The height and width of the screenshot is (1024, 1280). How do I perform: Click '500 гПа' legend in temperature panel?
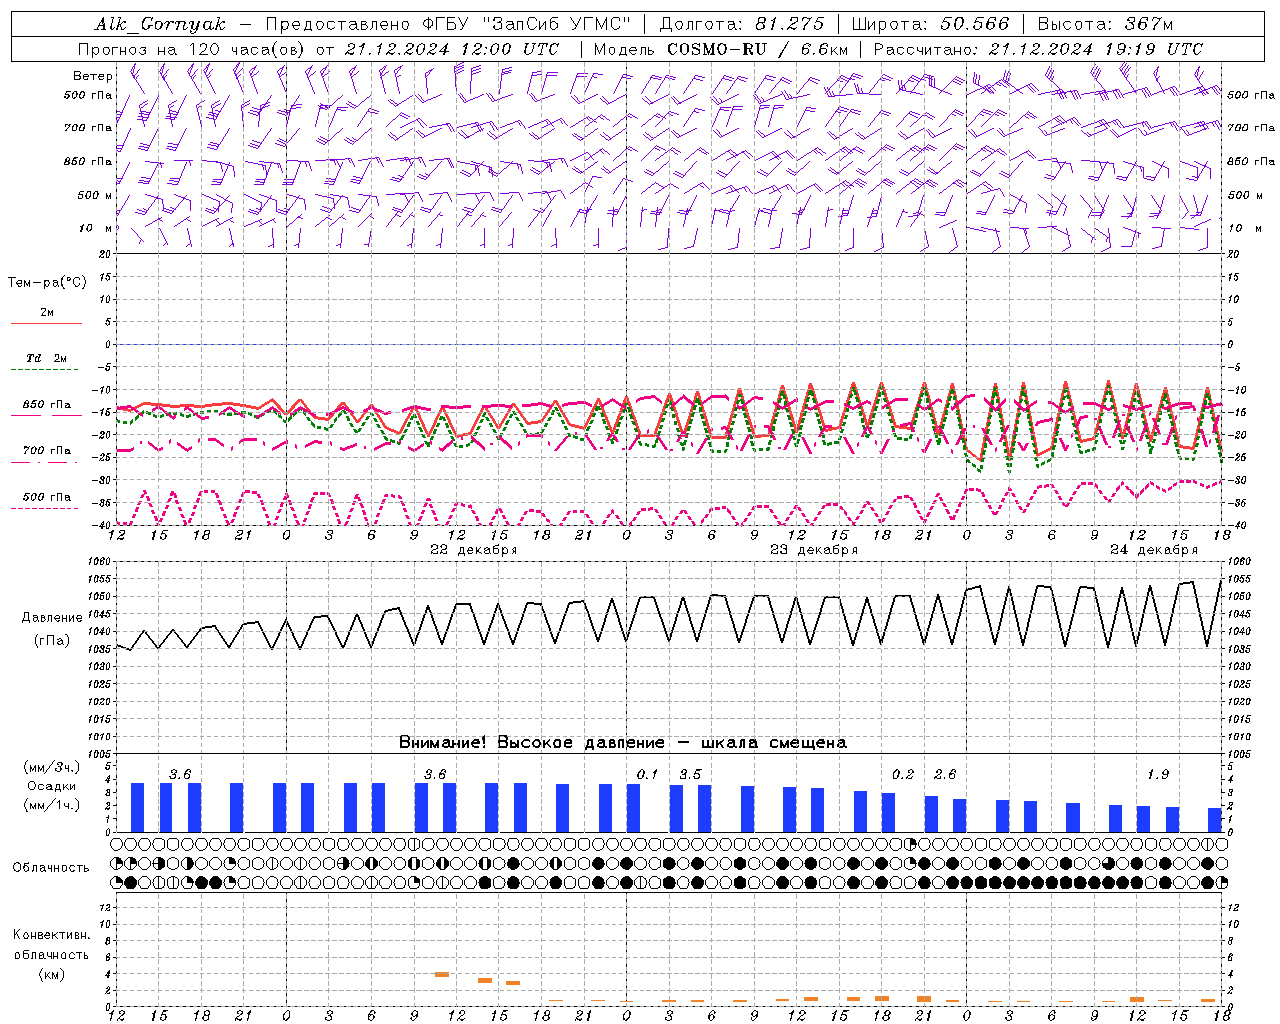pos(47,497)
